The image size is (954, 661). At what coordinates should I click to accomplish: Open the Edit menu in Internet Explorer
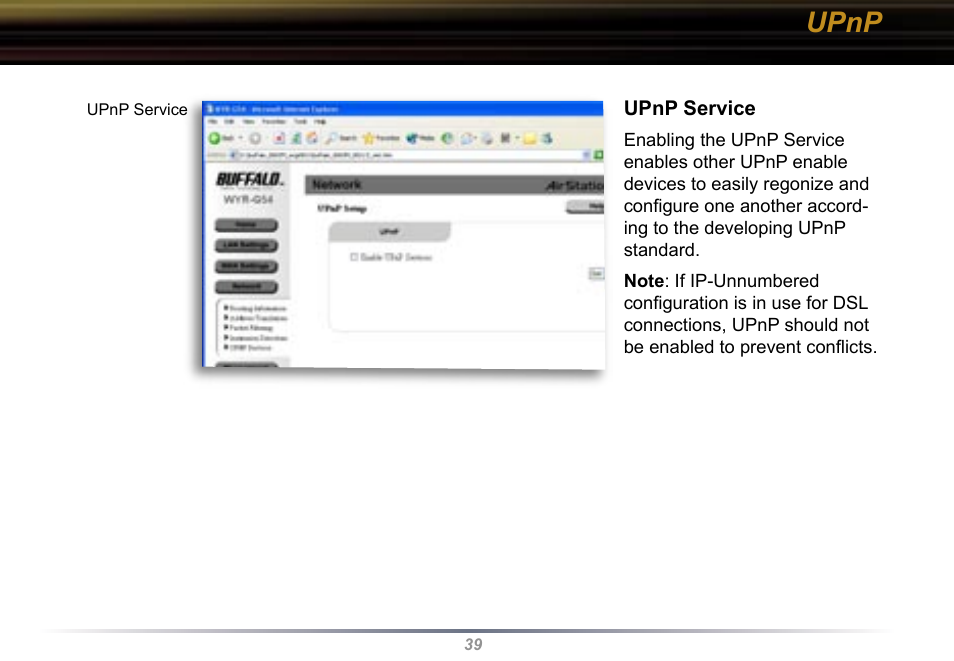tap(229, 122)
